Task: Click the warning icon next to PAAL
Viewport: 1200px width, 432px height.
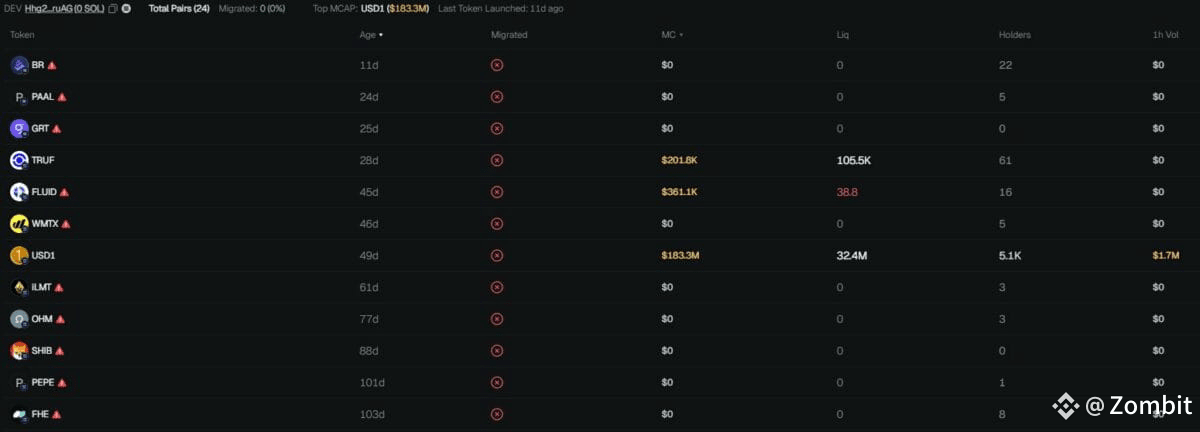Action: (62, 97)
